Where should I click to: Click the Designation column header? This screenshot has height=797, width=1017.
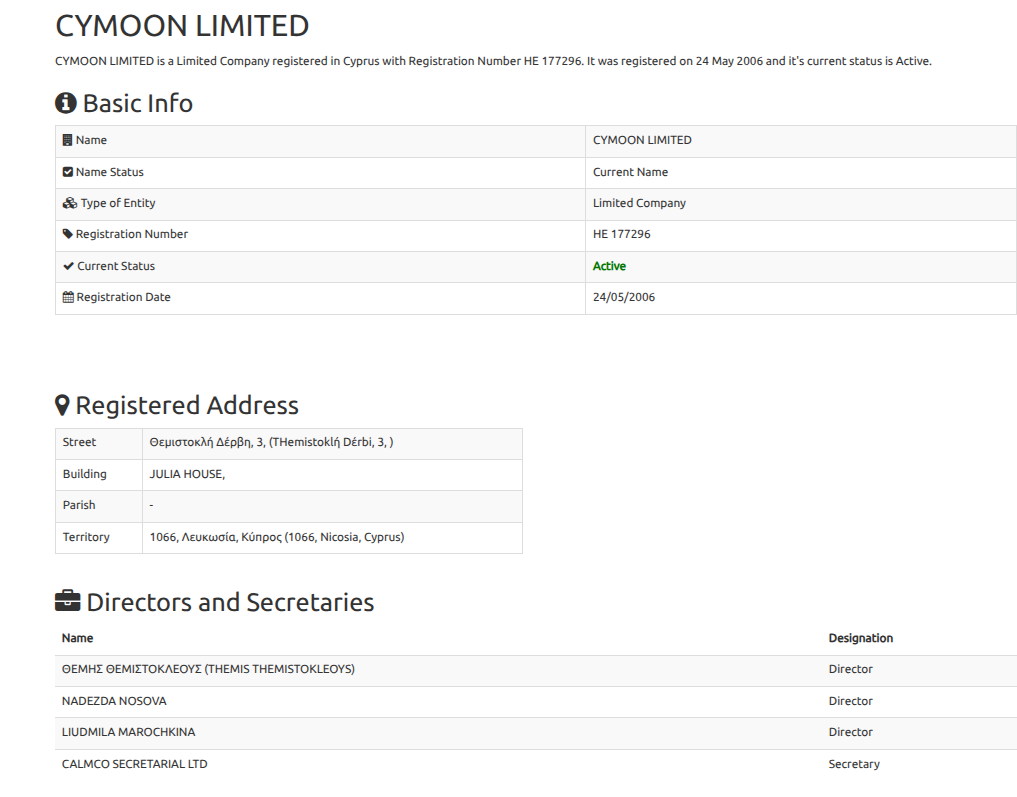click(x=860, y=638)
